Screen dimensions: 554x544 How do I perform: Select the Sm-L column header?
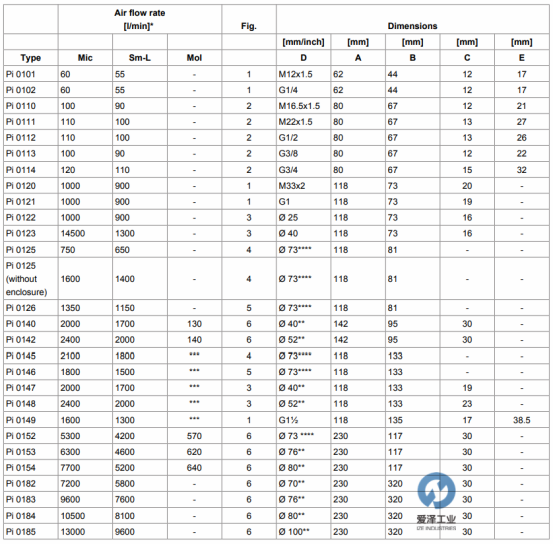coord(140,58)
